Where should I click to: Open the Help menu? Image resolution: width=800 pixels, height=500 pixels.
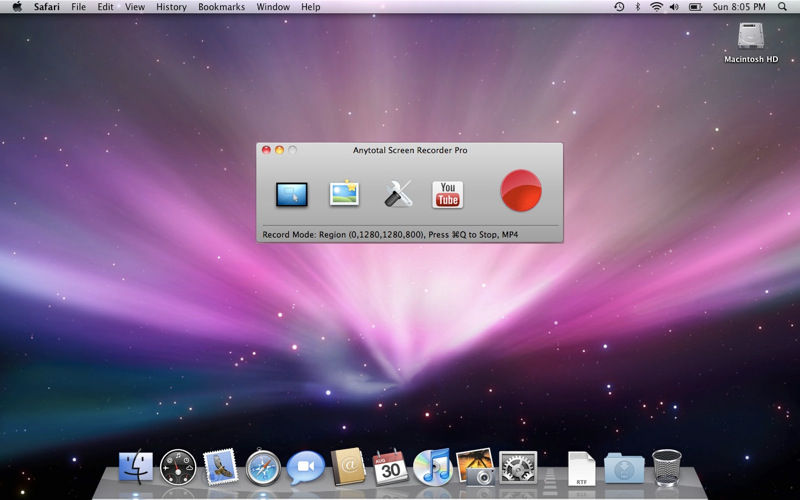click(x=311, y=7)
